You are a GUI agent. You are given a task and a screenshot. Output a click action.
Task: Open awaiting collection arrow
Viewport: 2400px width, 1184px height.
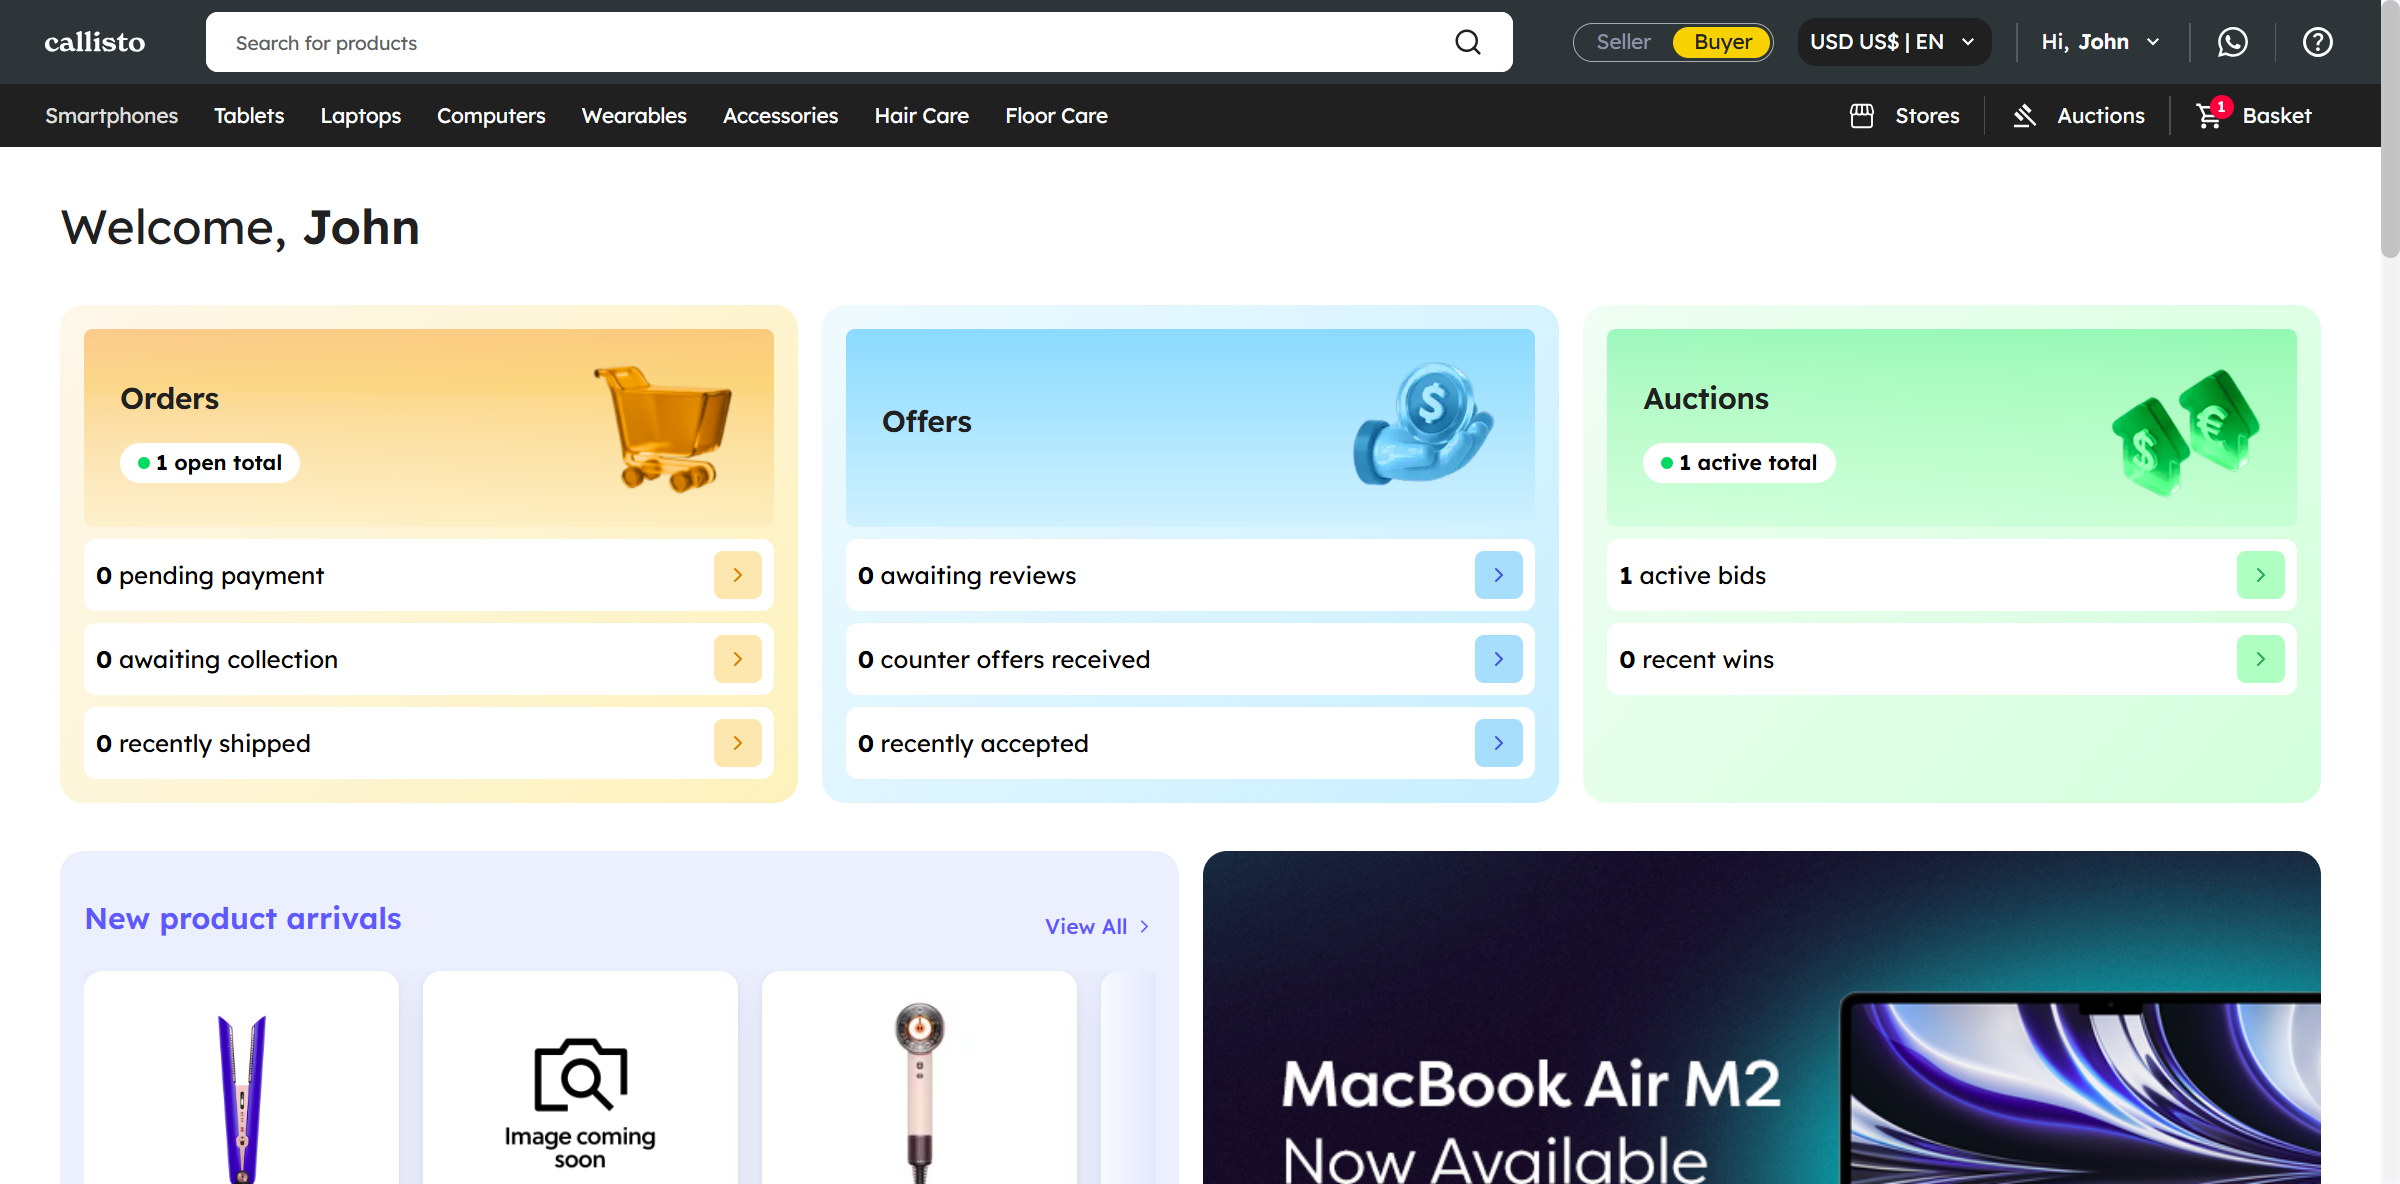[x=738, y=659]
